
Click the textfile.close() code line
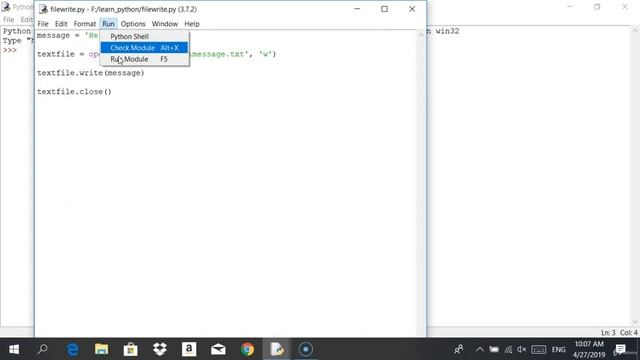(74, 92)
